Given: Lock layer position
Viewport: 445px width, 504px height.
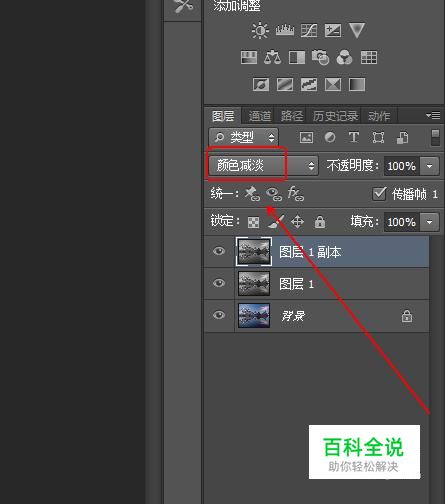Looking at the screenshot, I should point(297,222).
